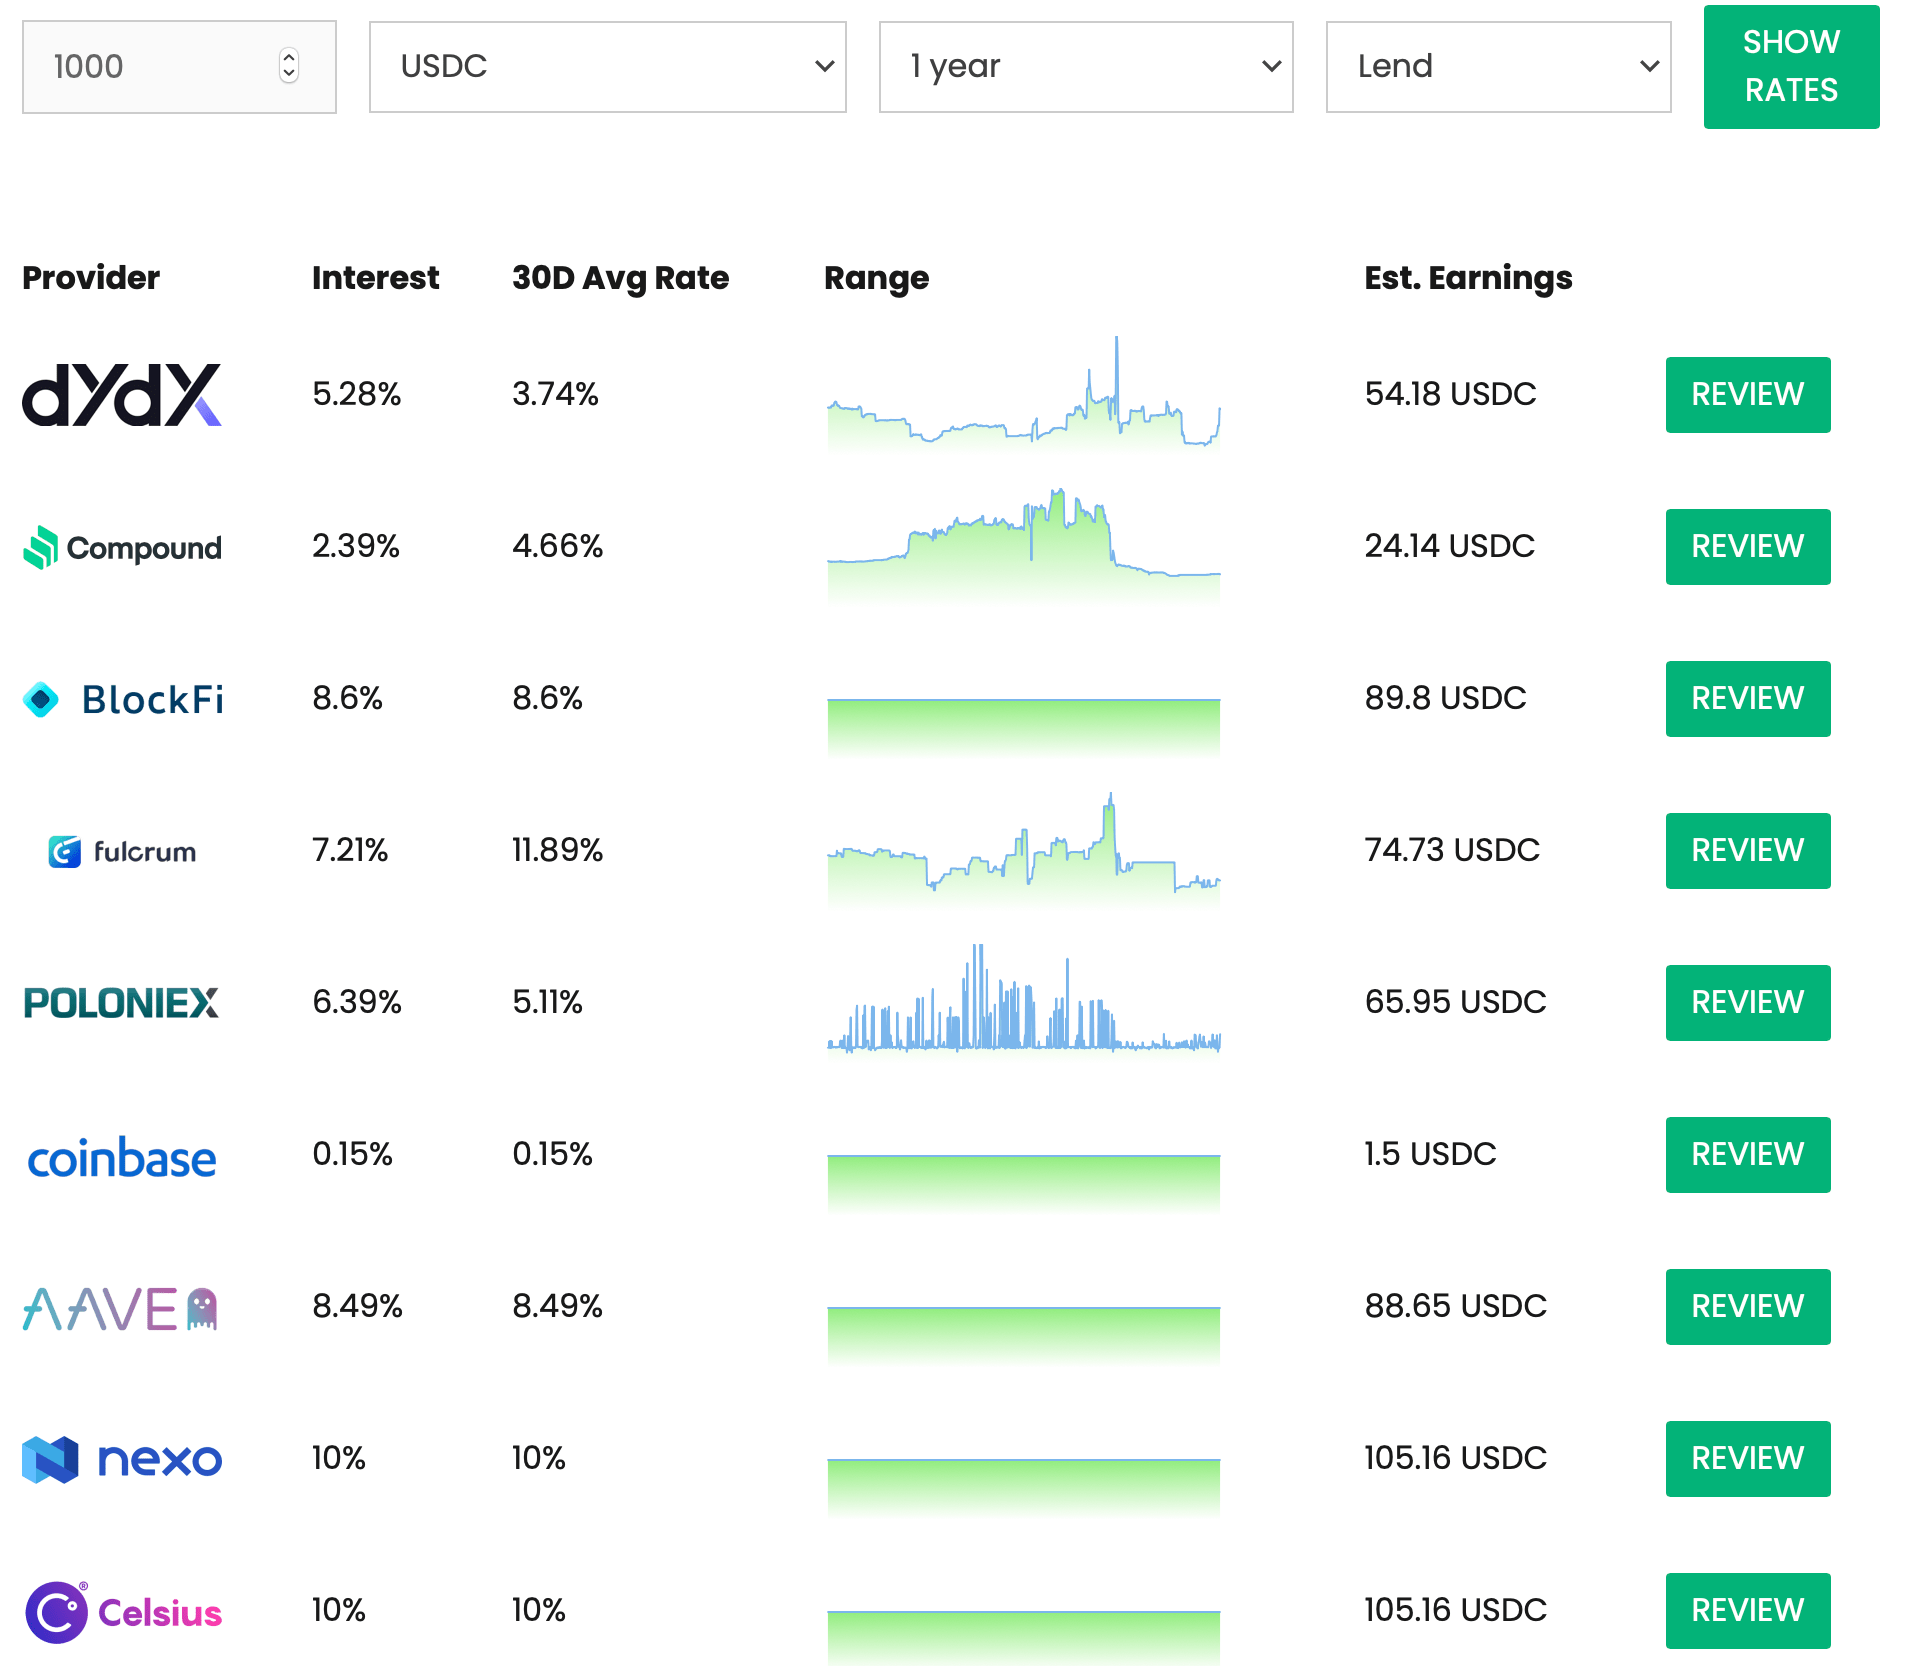This screenshot has height=1666, width=1910.
Task: Click the Compound rate range chart
Action: (x=1023, y=546)
